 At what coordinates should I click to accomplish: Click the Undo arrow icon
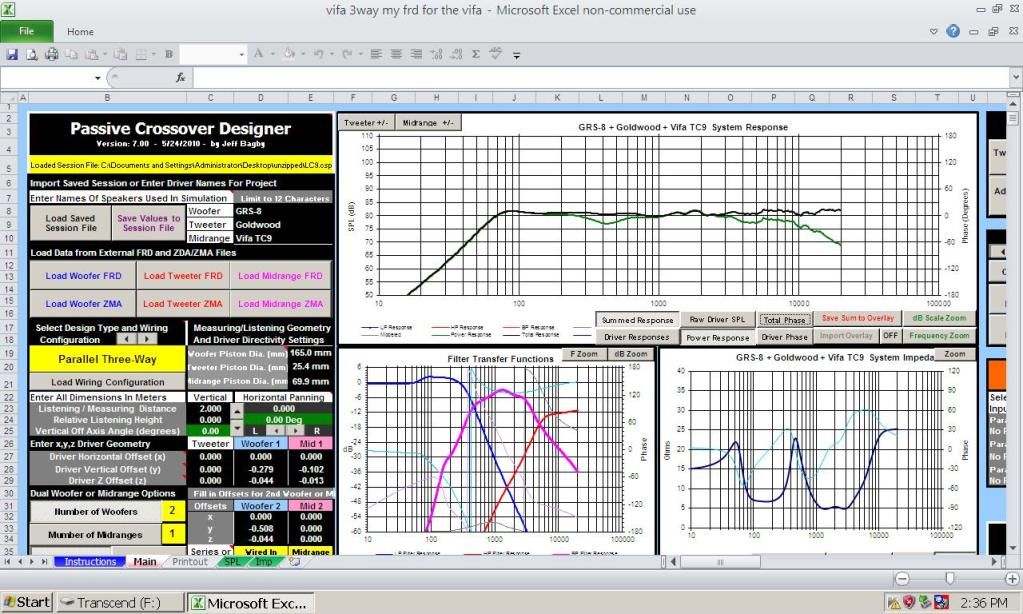pyautogui.click(x=318, y=54)
